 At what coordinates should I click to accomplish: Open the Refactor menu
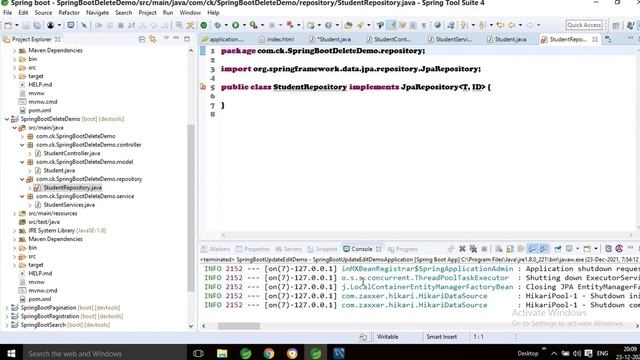69,13
